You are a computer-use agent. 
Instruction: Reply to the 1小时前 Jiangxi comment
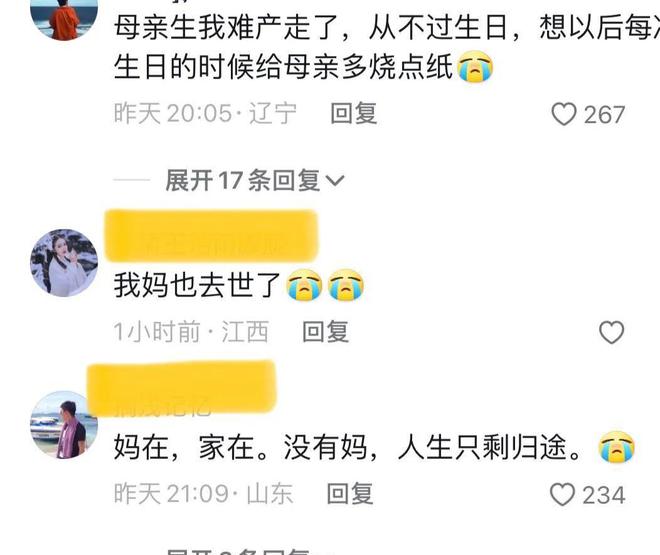point(325,332)
